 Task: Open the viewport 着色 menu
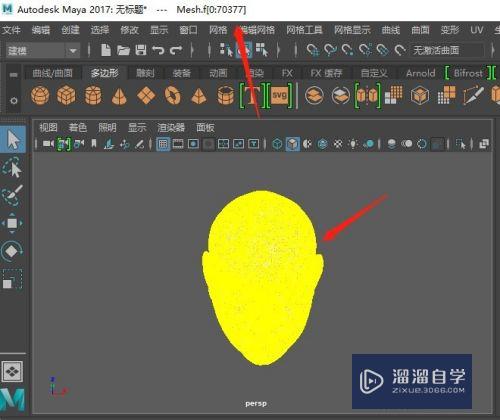pyautogui.click(x=78, y=127)
